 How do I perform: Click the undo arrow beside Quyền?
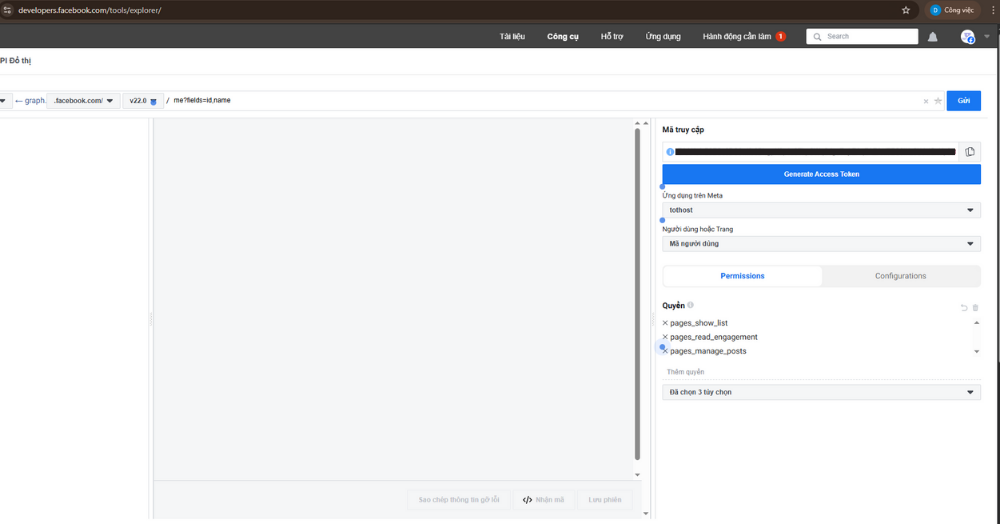pyautogui.click(x=964, y=307)
